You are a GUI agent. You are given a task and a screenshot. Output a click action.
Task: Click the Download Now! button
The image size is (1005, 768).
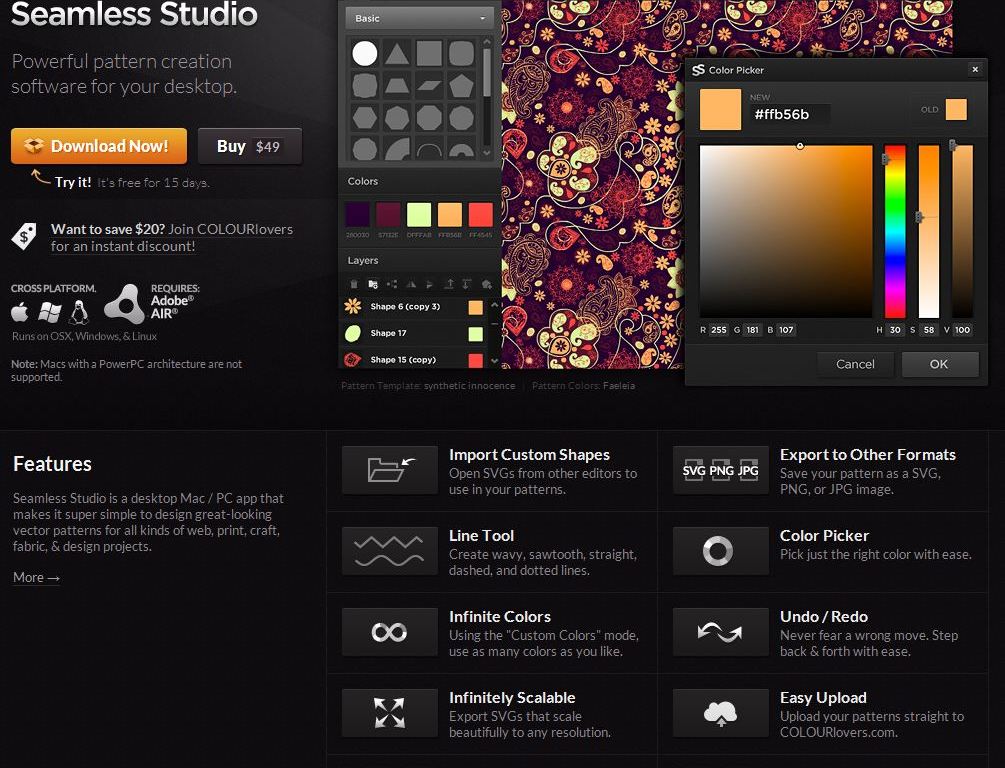click(x=99, y=146)
